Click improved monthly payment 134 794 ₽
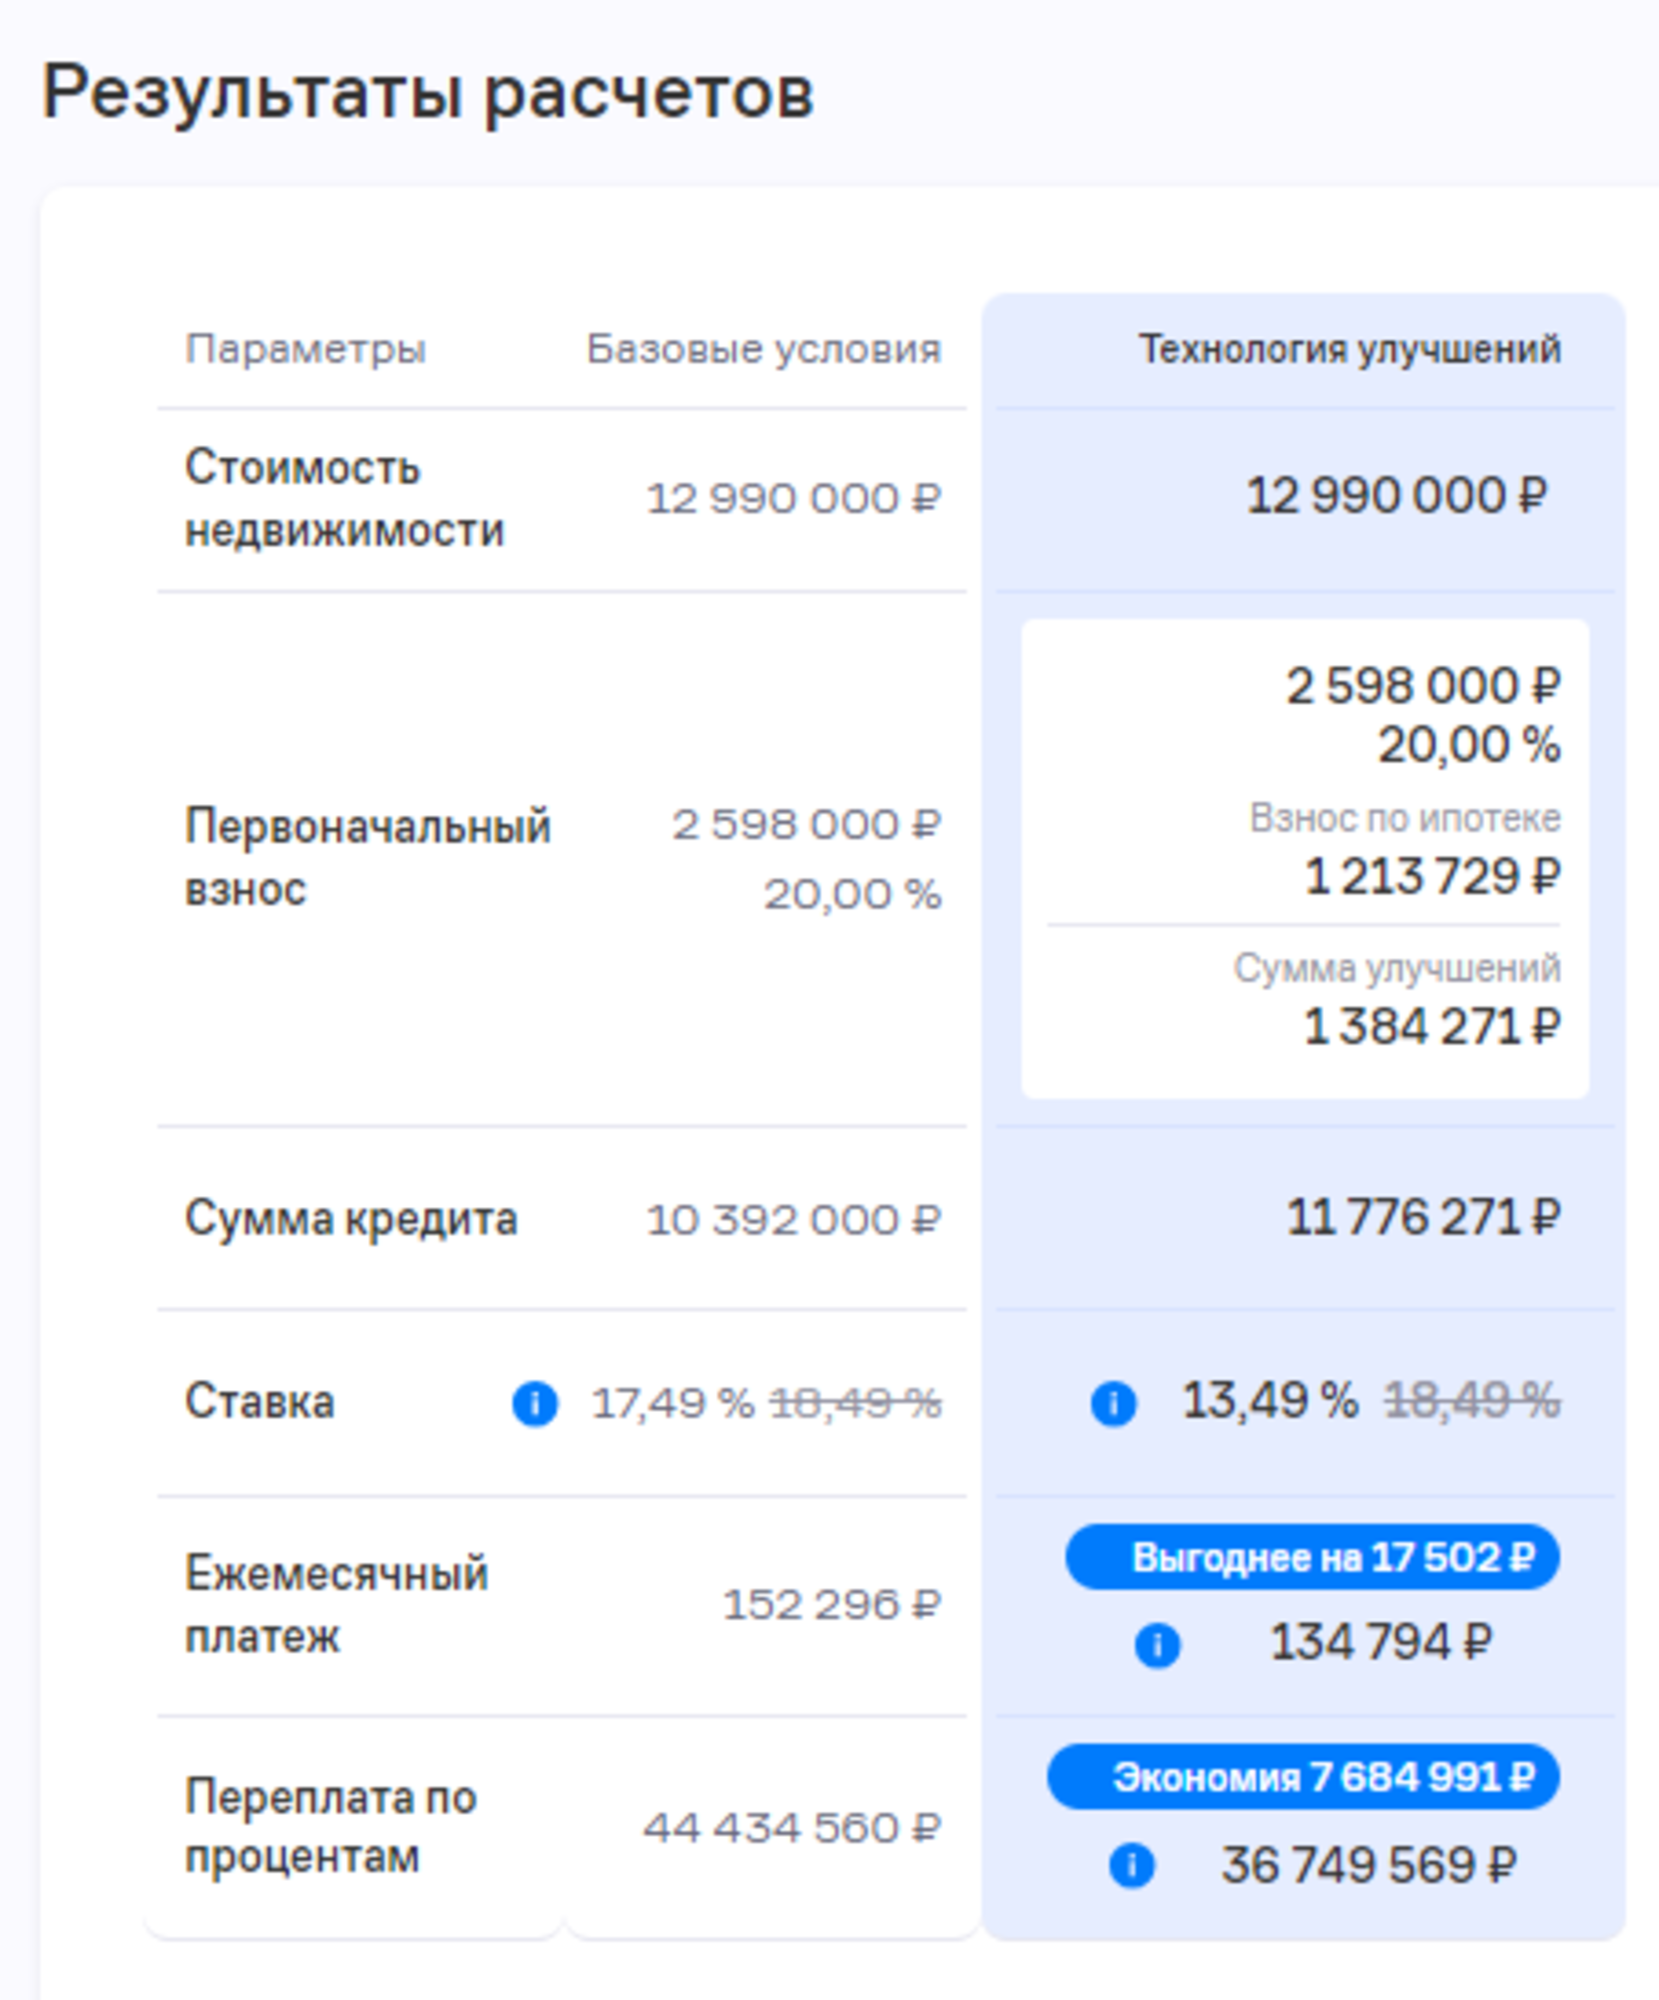Screen dimensions: 1659x2000 pyautogui.click(x=1381, y=1643)
